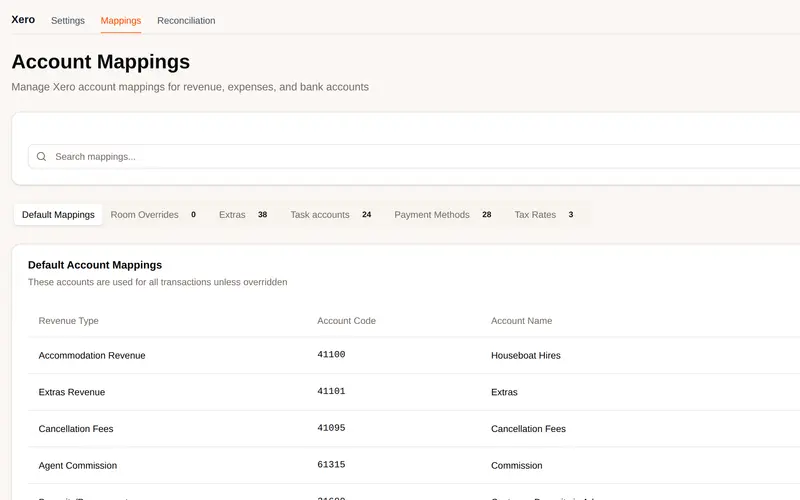This screenshot has height=500, width=800.
Task: Click the Houseboat Hires account name
Action: [526, 356]
